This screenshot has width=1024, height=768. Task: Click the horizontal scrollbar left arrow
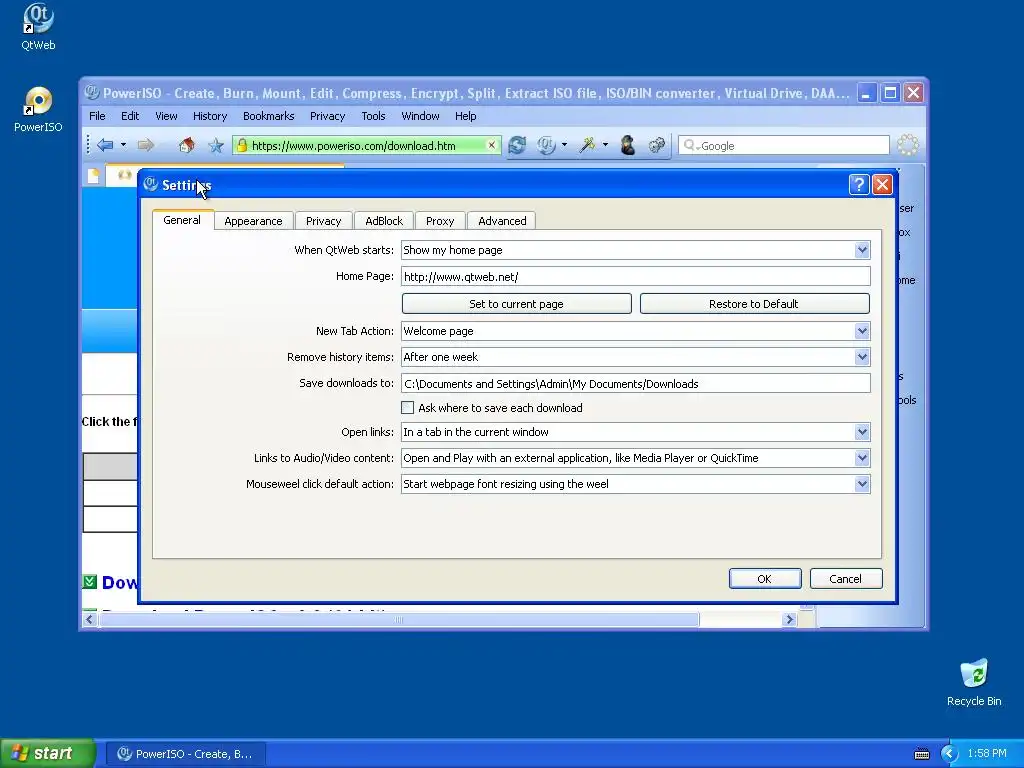pyautogui.click(x=90, y=619)
